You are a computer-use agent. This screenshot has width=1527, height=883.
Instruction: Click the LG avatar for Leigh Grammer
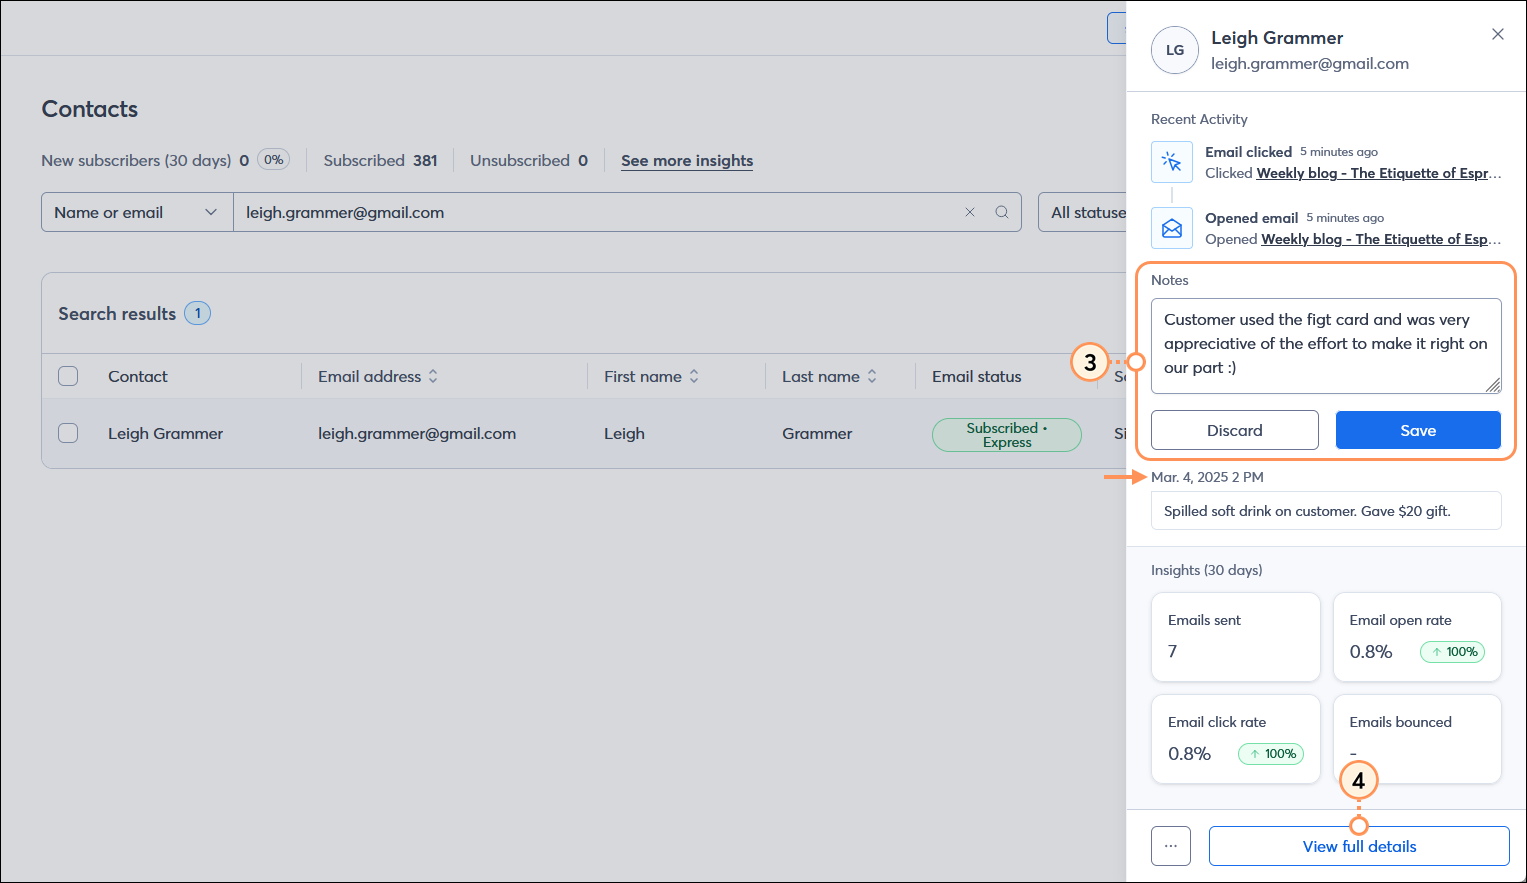click(x=1174, y=50)
